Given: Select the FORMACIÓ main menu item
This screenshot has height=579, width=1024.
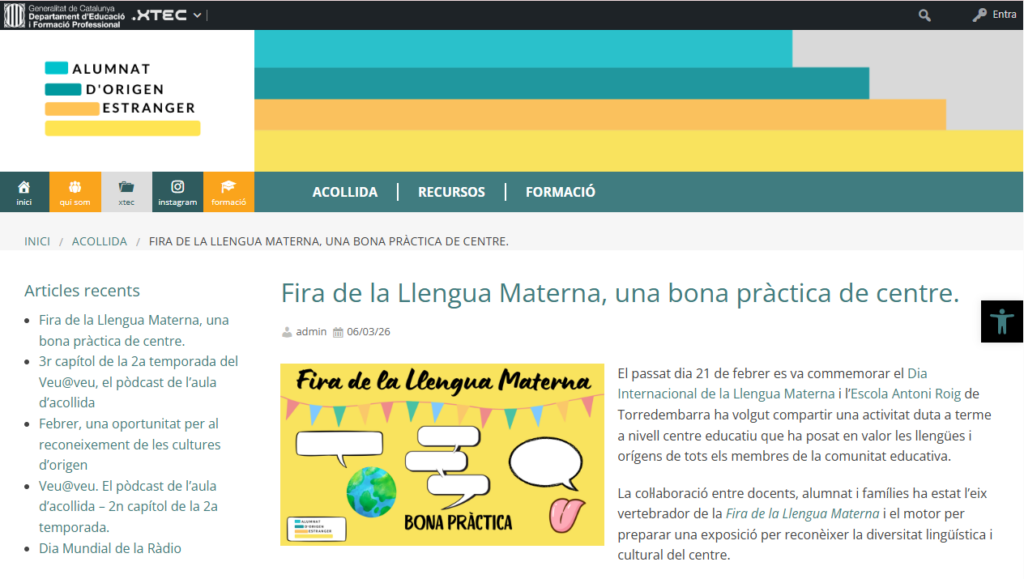Looking at the screenshot, I should coord(560,192).
